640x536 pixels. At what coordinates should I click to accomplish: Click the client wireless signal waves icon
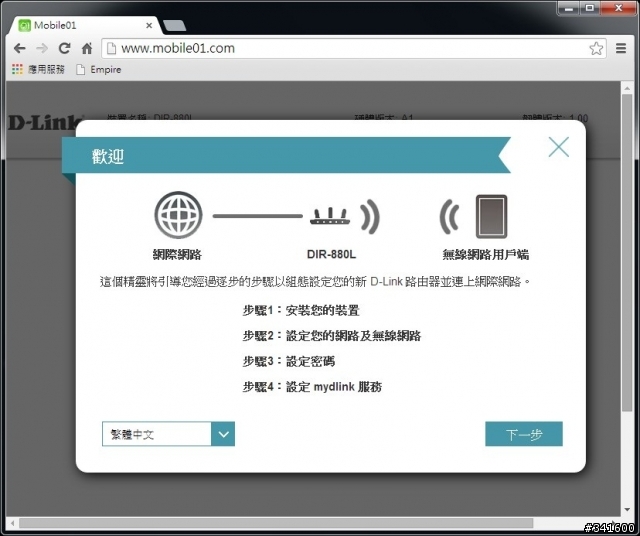pos(449,216)
